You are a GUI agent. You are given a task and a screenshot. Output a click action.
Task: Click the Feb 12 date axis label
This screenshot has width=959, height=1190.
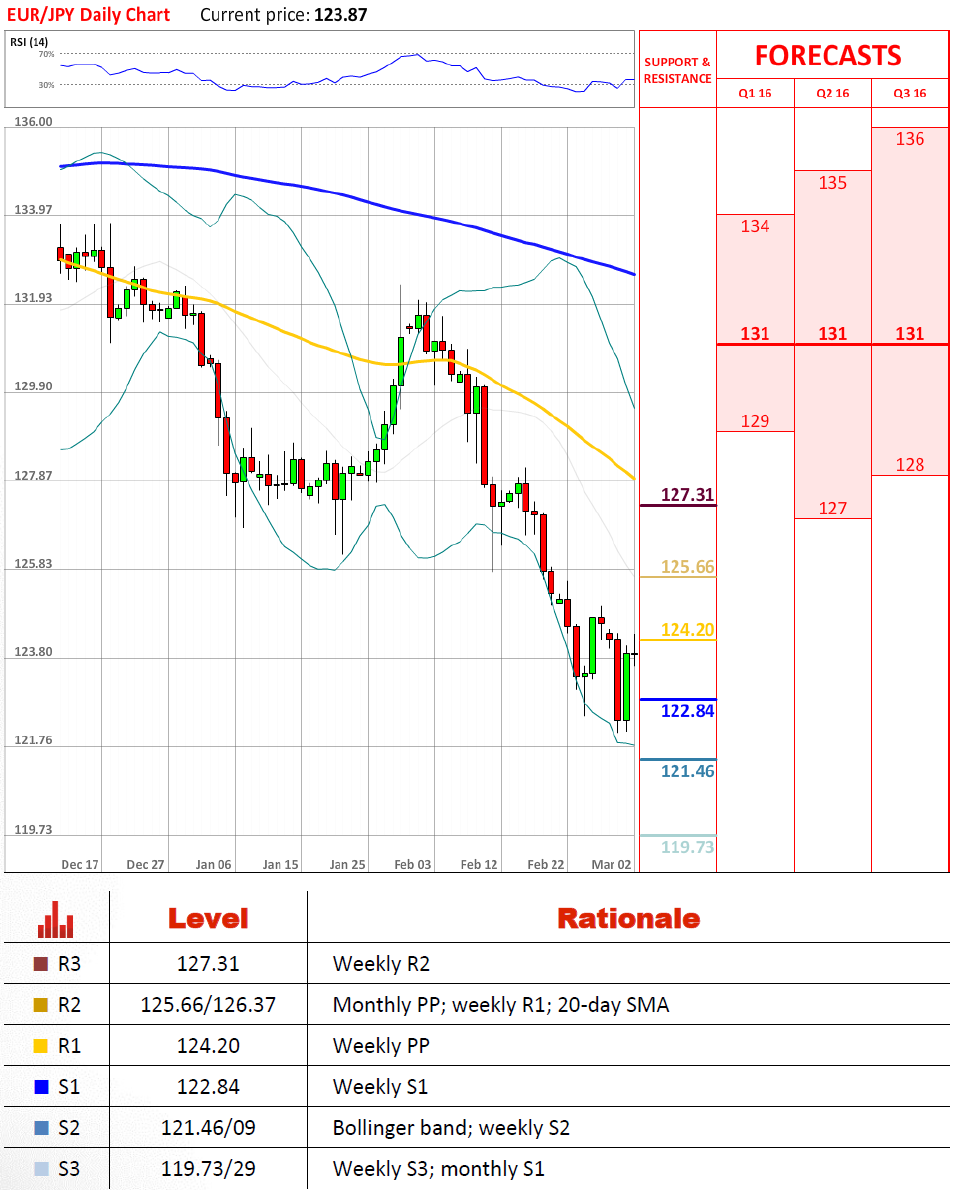(x=479, y=864)
